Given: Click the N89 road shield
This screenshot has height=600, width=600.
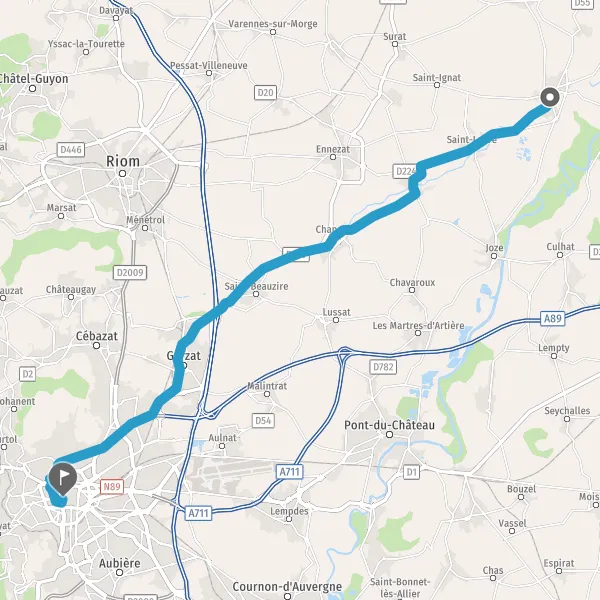Looking at the screenshot, I should point(112,487).
